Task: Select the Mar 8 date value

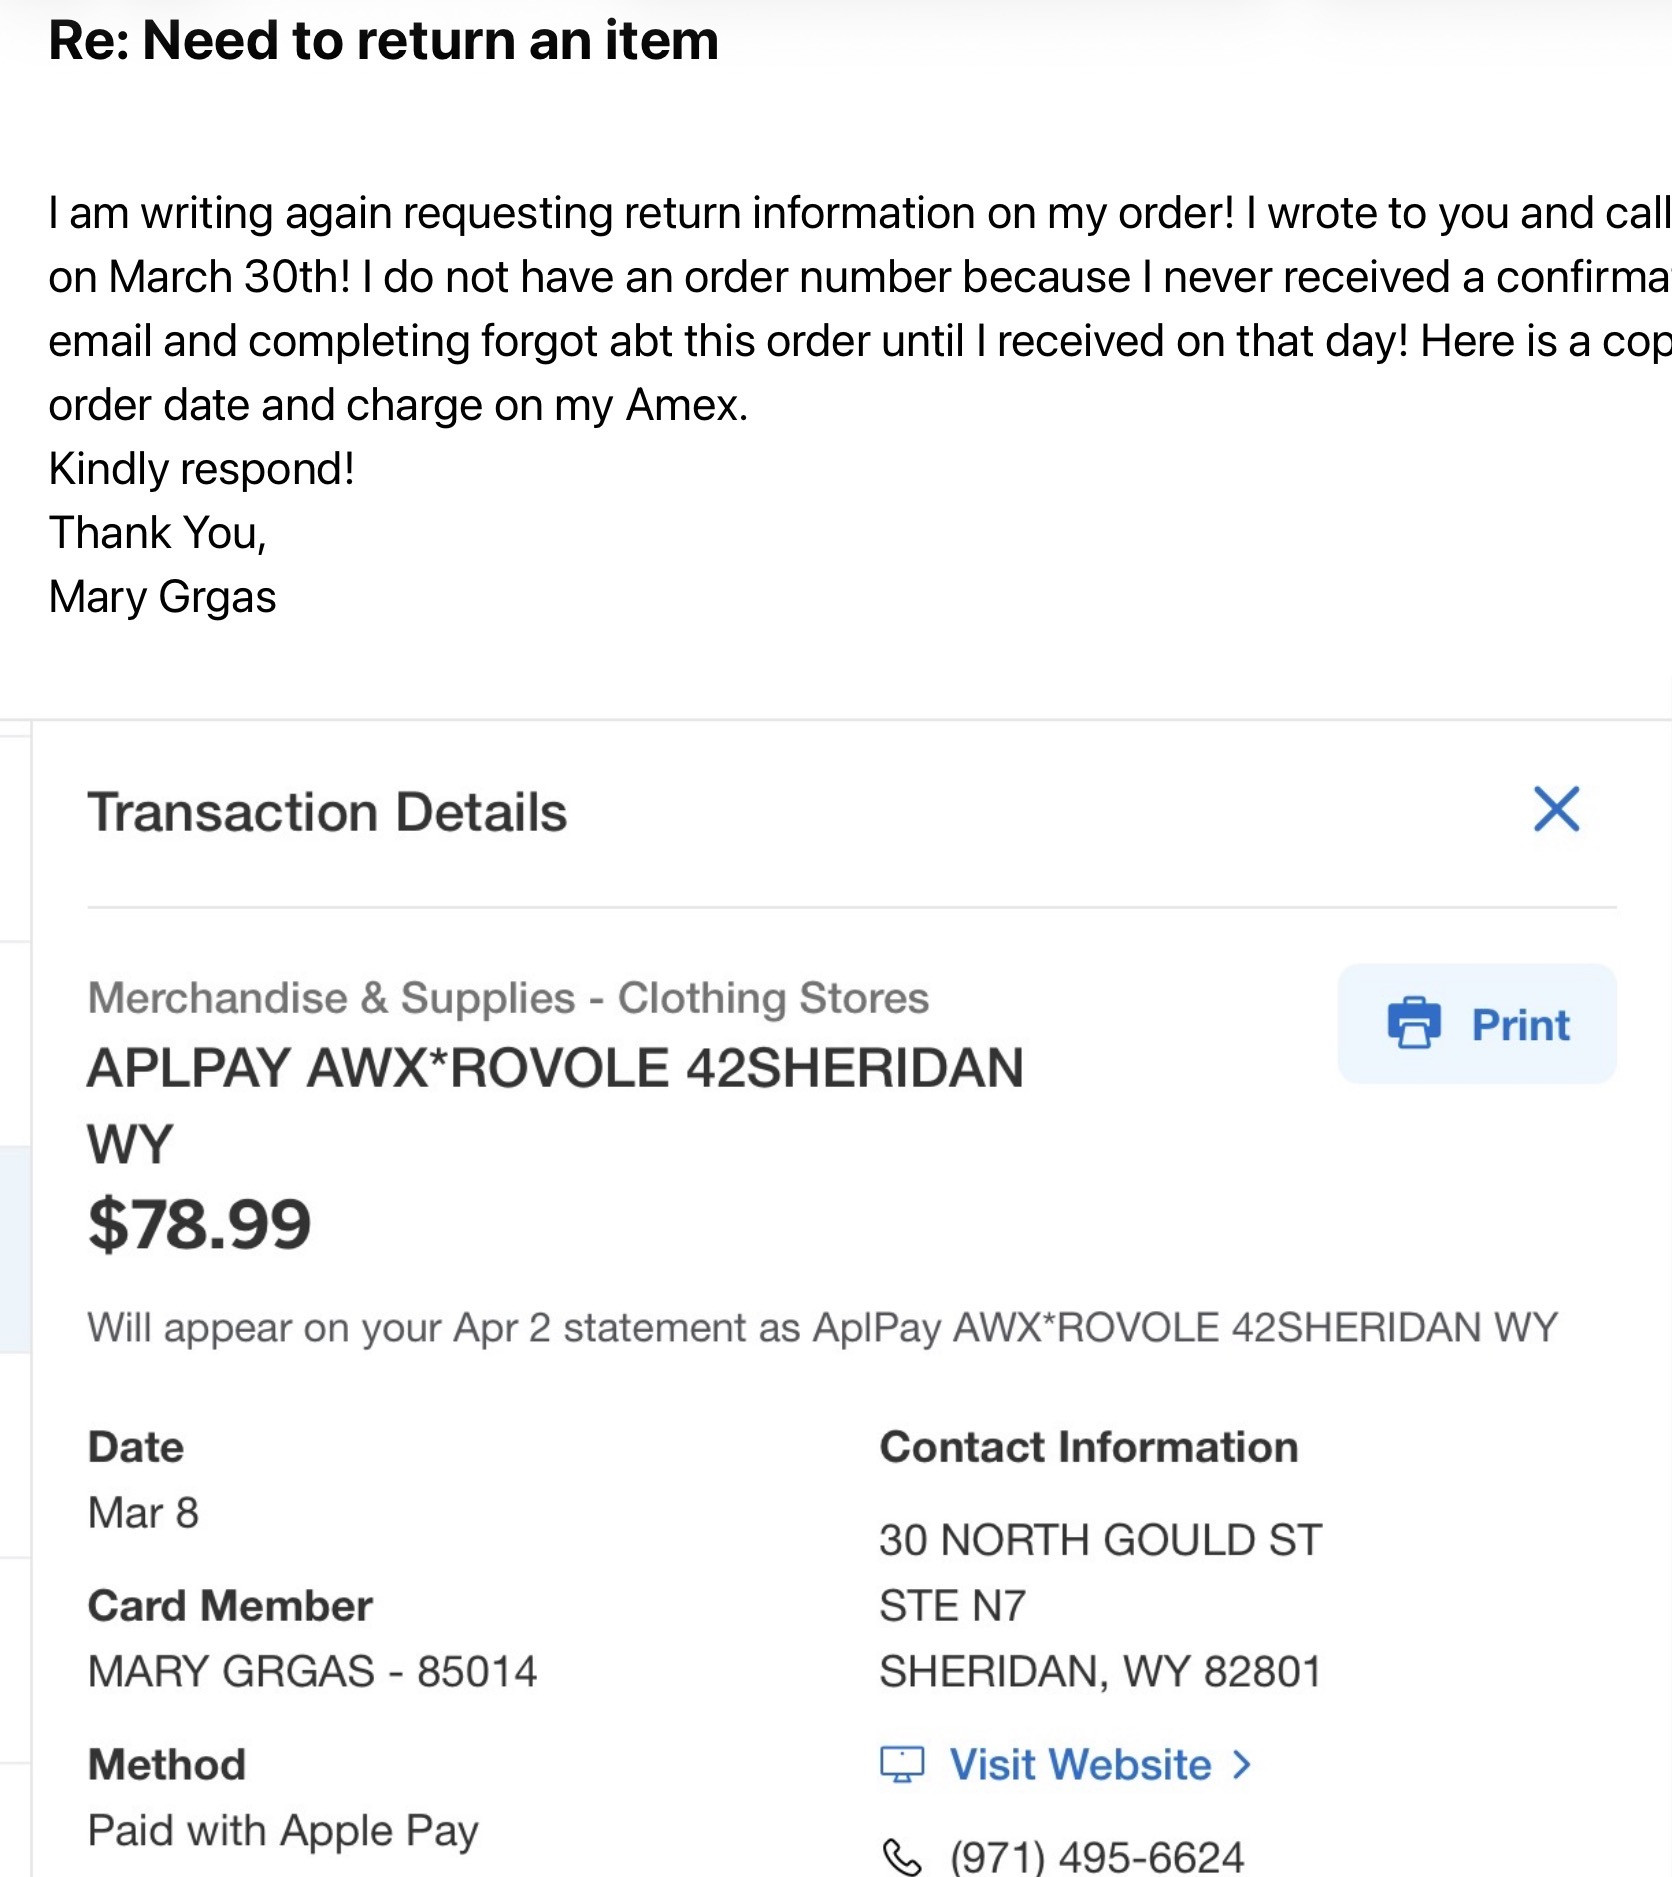Action: pos(143,1513)
